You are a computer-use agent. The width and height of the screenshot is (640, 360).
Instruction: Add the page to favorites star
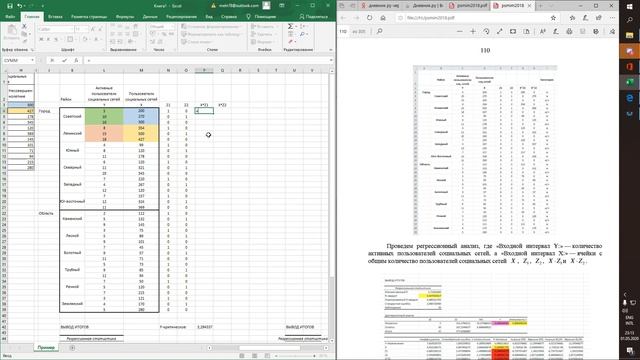coord(553,18)
